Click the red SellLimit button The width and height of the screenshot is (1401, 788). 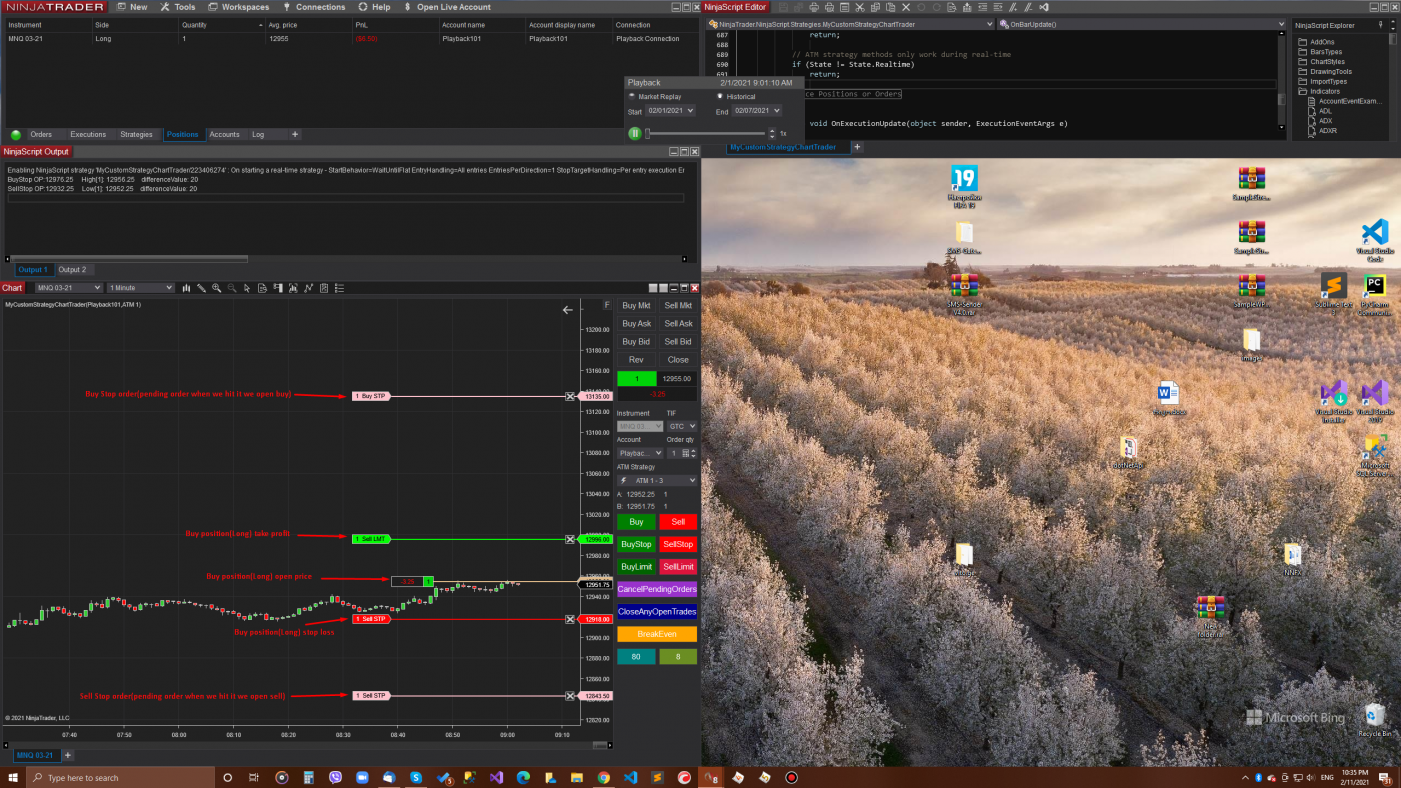[678, 567]
